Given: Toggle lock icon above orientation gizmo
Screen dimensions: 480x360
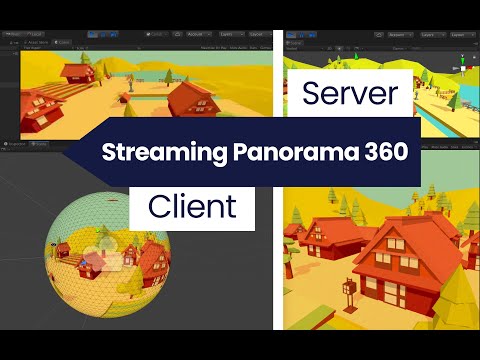Looking at the screenshot, I should click(x=475, y=57).
